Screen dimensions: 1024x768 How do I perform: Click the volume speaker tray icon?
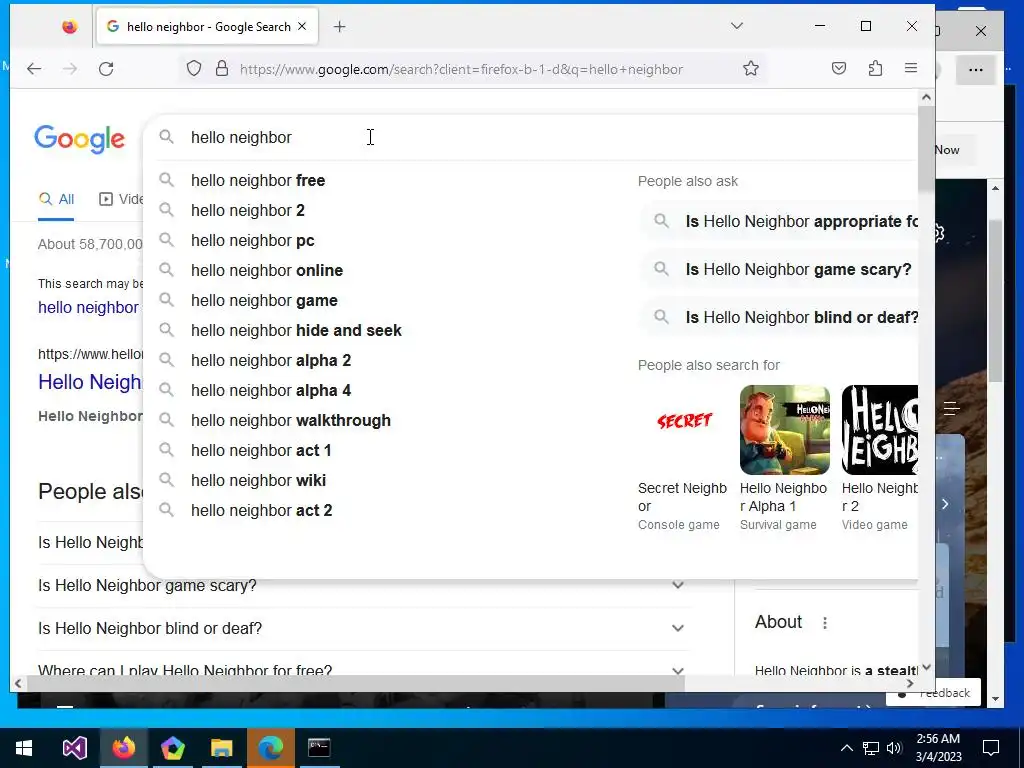(x=894, y=748)
